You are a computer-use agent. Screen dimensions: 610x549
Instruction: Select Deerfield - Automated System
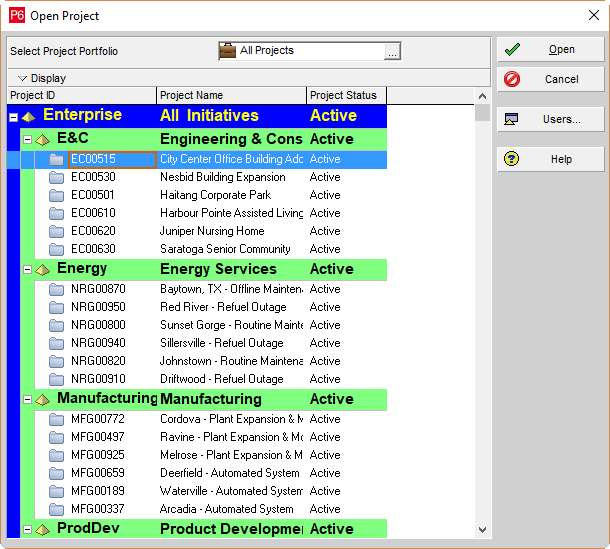[x=230, y=473]
